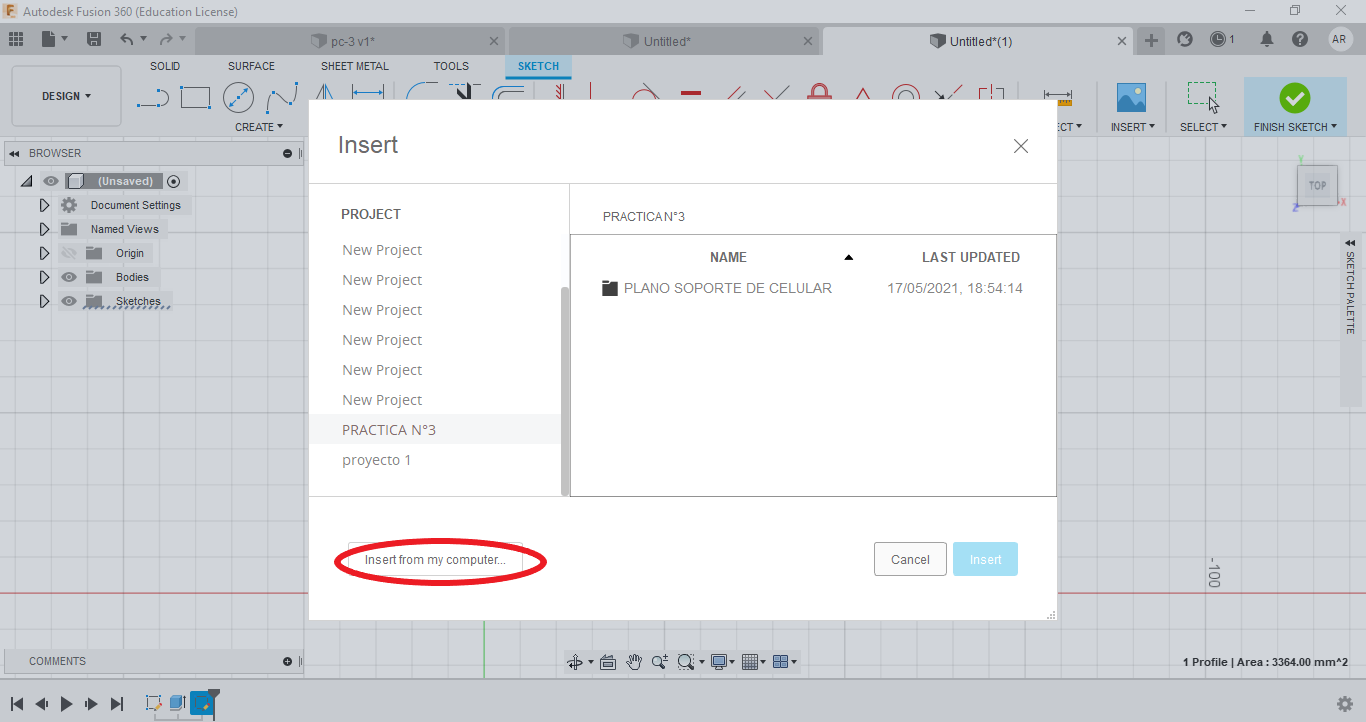Open the Viewports layout dropdown
Image resolution: width=1366 pixels, height=722 pixels.
tap(785, 661)
